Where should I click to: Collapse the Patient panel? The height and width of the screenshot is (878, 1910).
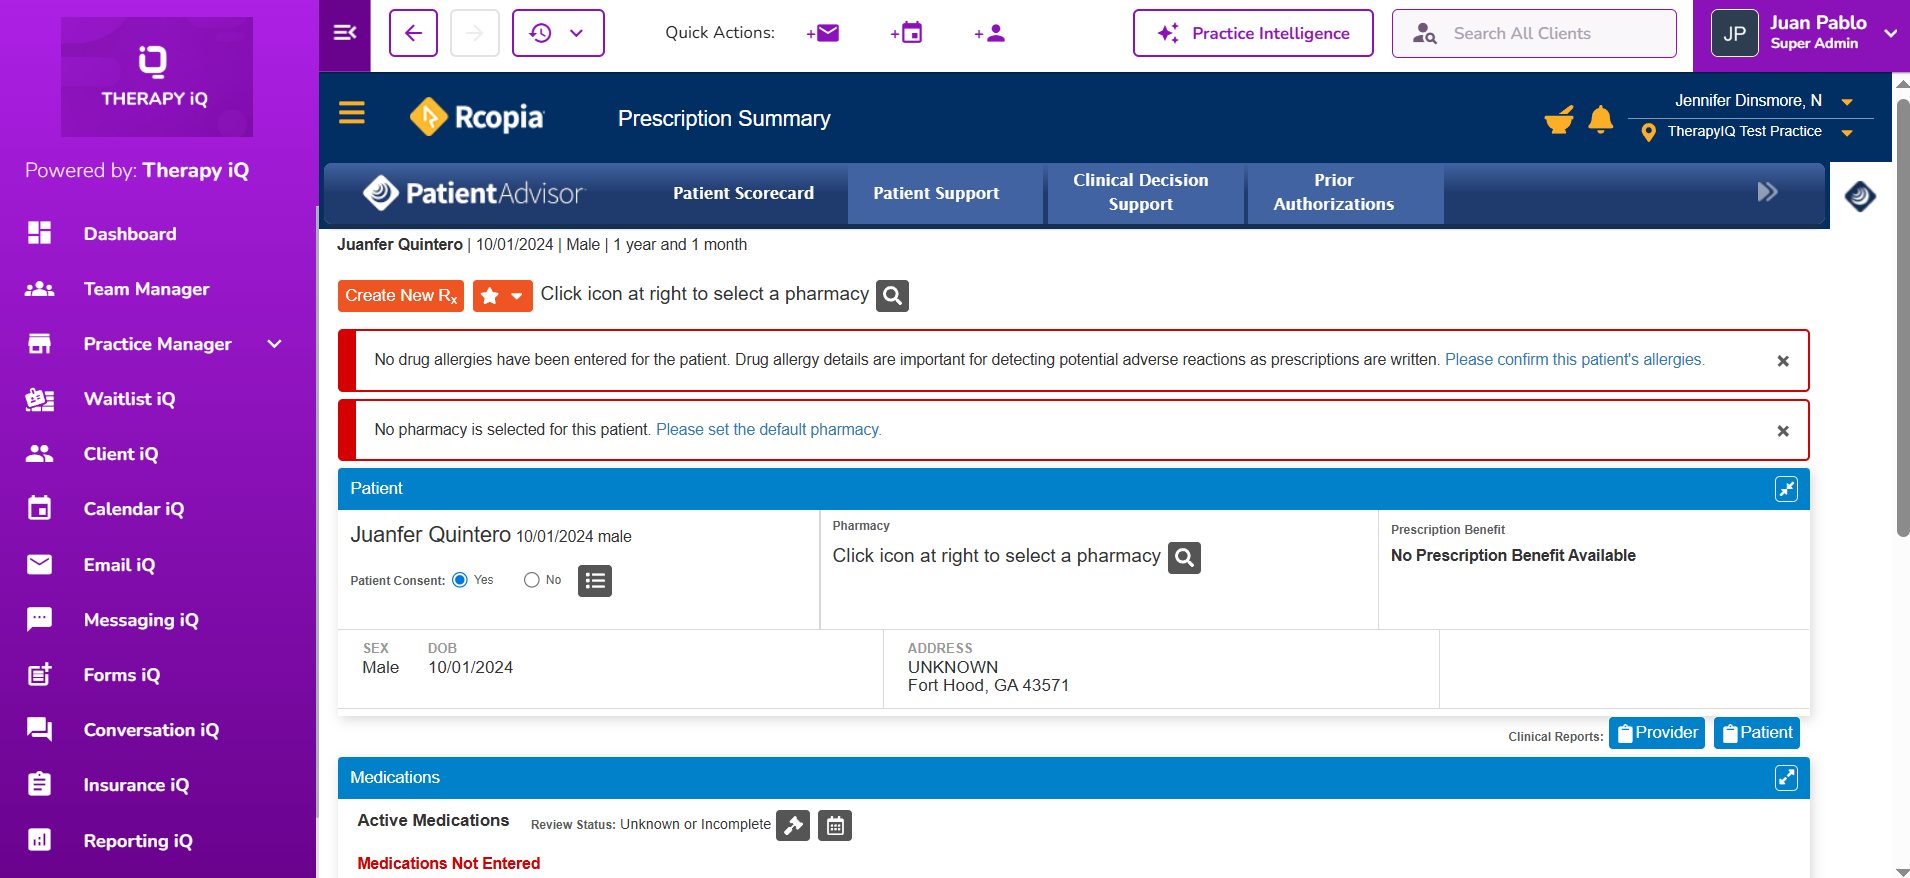pyautogui.click(x=1786, y=489)
